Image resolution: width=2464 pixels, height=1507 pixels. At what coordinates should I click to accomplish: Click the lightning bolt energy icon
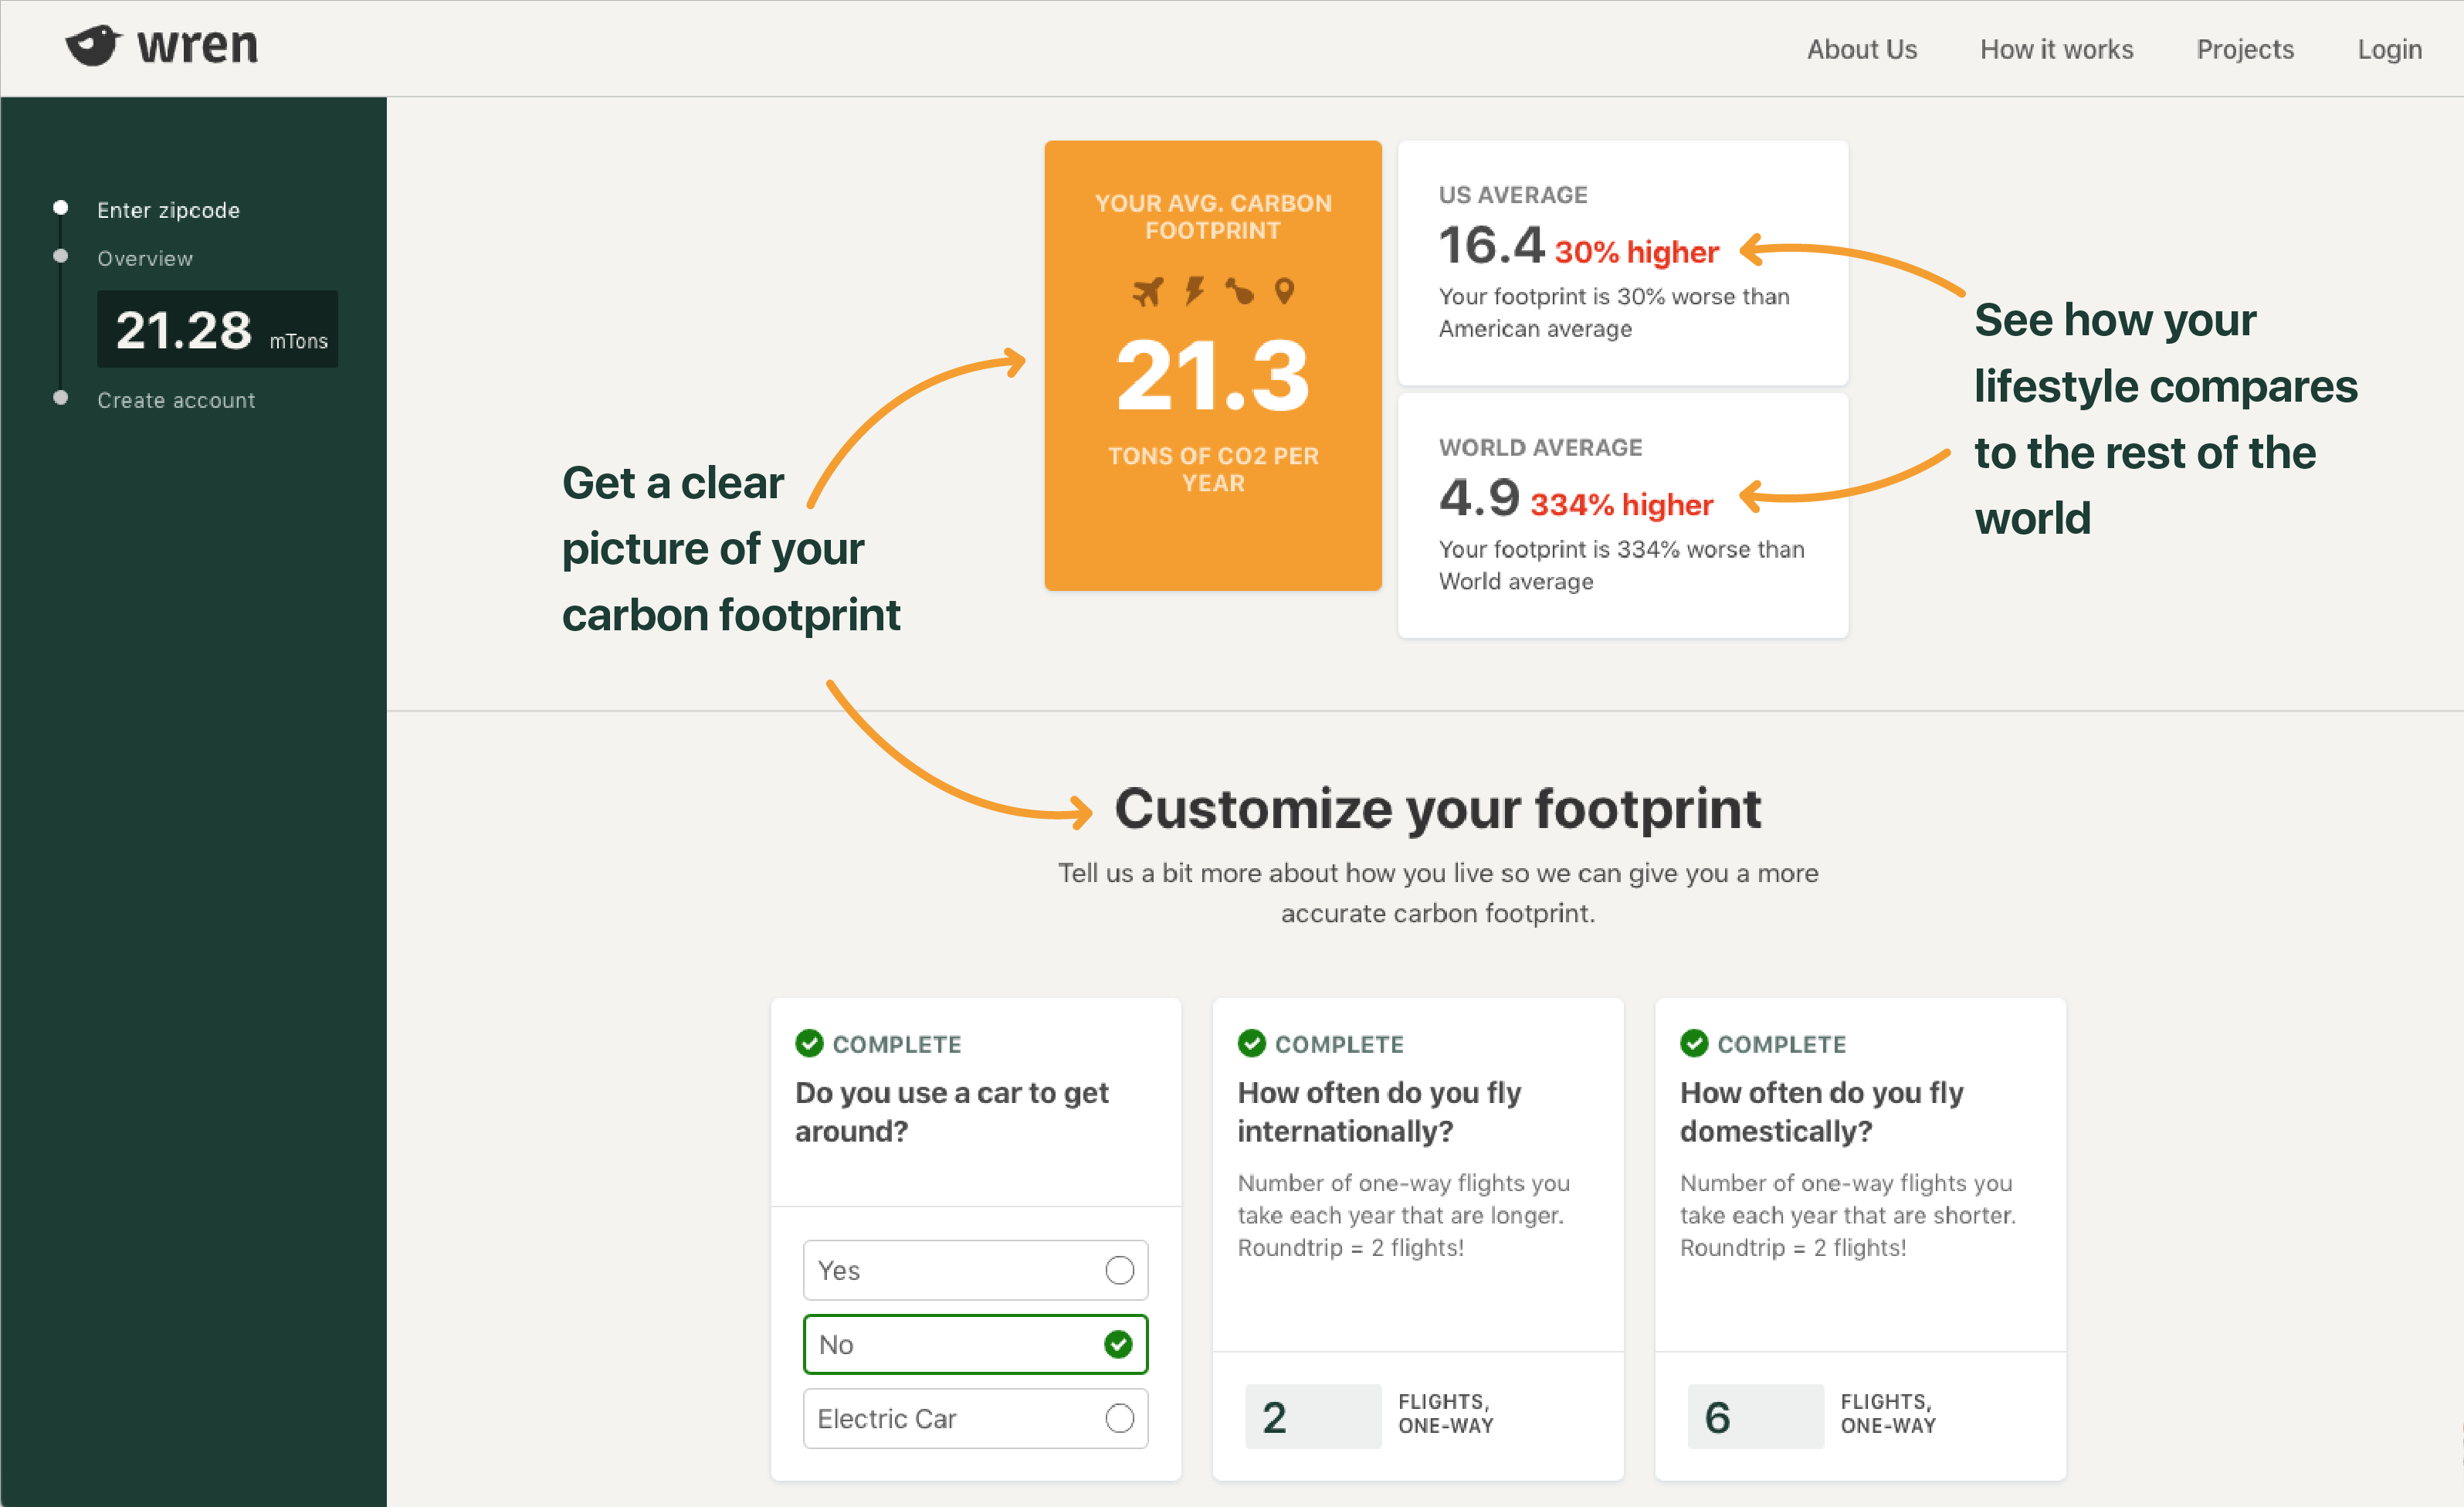pyautogui.click(x=1194, y=291)
